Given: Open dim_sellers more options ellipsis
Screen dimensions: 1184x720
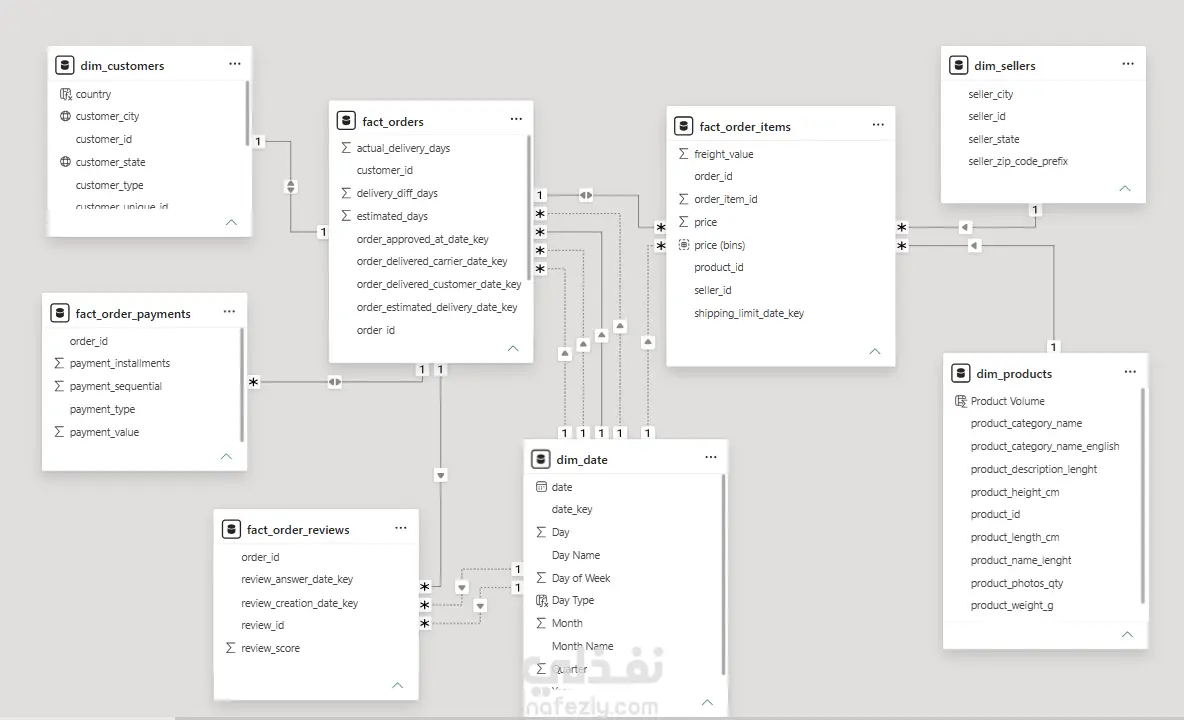Looking at the screenshot, I should click(1128, 64).
